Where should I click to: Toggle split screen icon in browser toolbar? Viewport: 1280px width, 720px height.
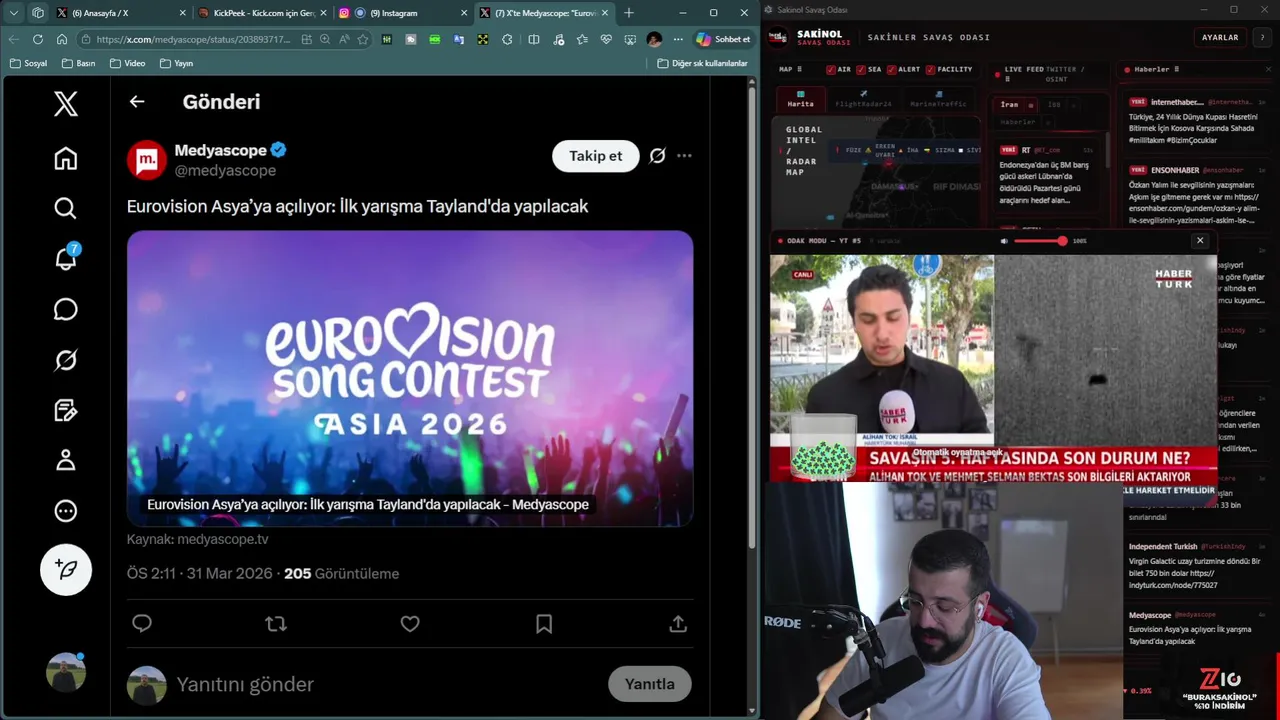(533, 39)
